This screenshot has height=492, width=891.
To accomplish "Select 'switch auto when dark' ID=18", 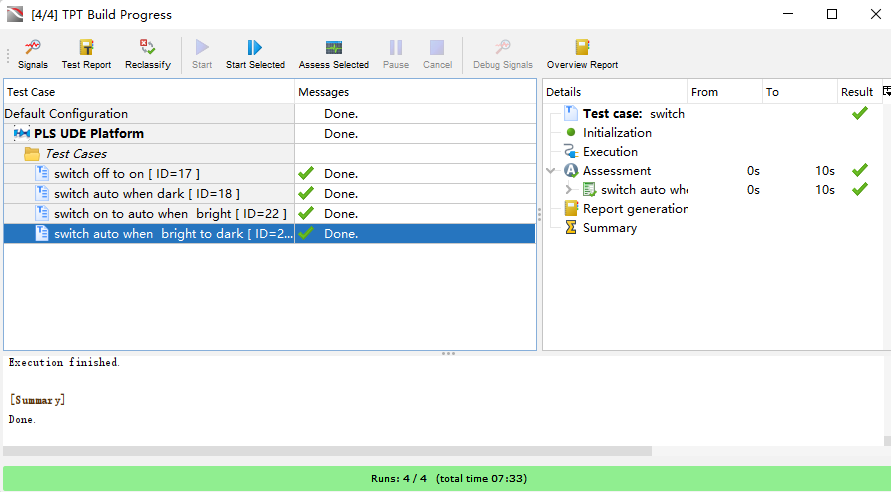I will point(146,194).
